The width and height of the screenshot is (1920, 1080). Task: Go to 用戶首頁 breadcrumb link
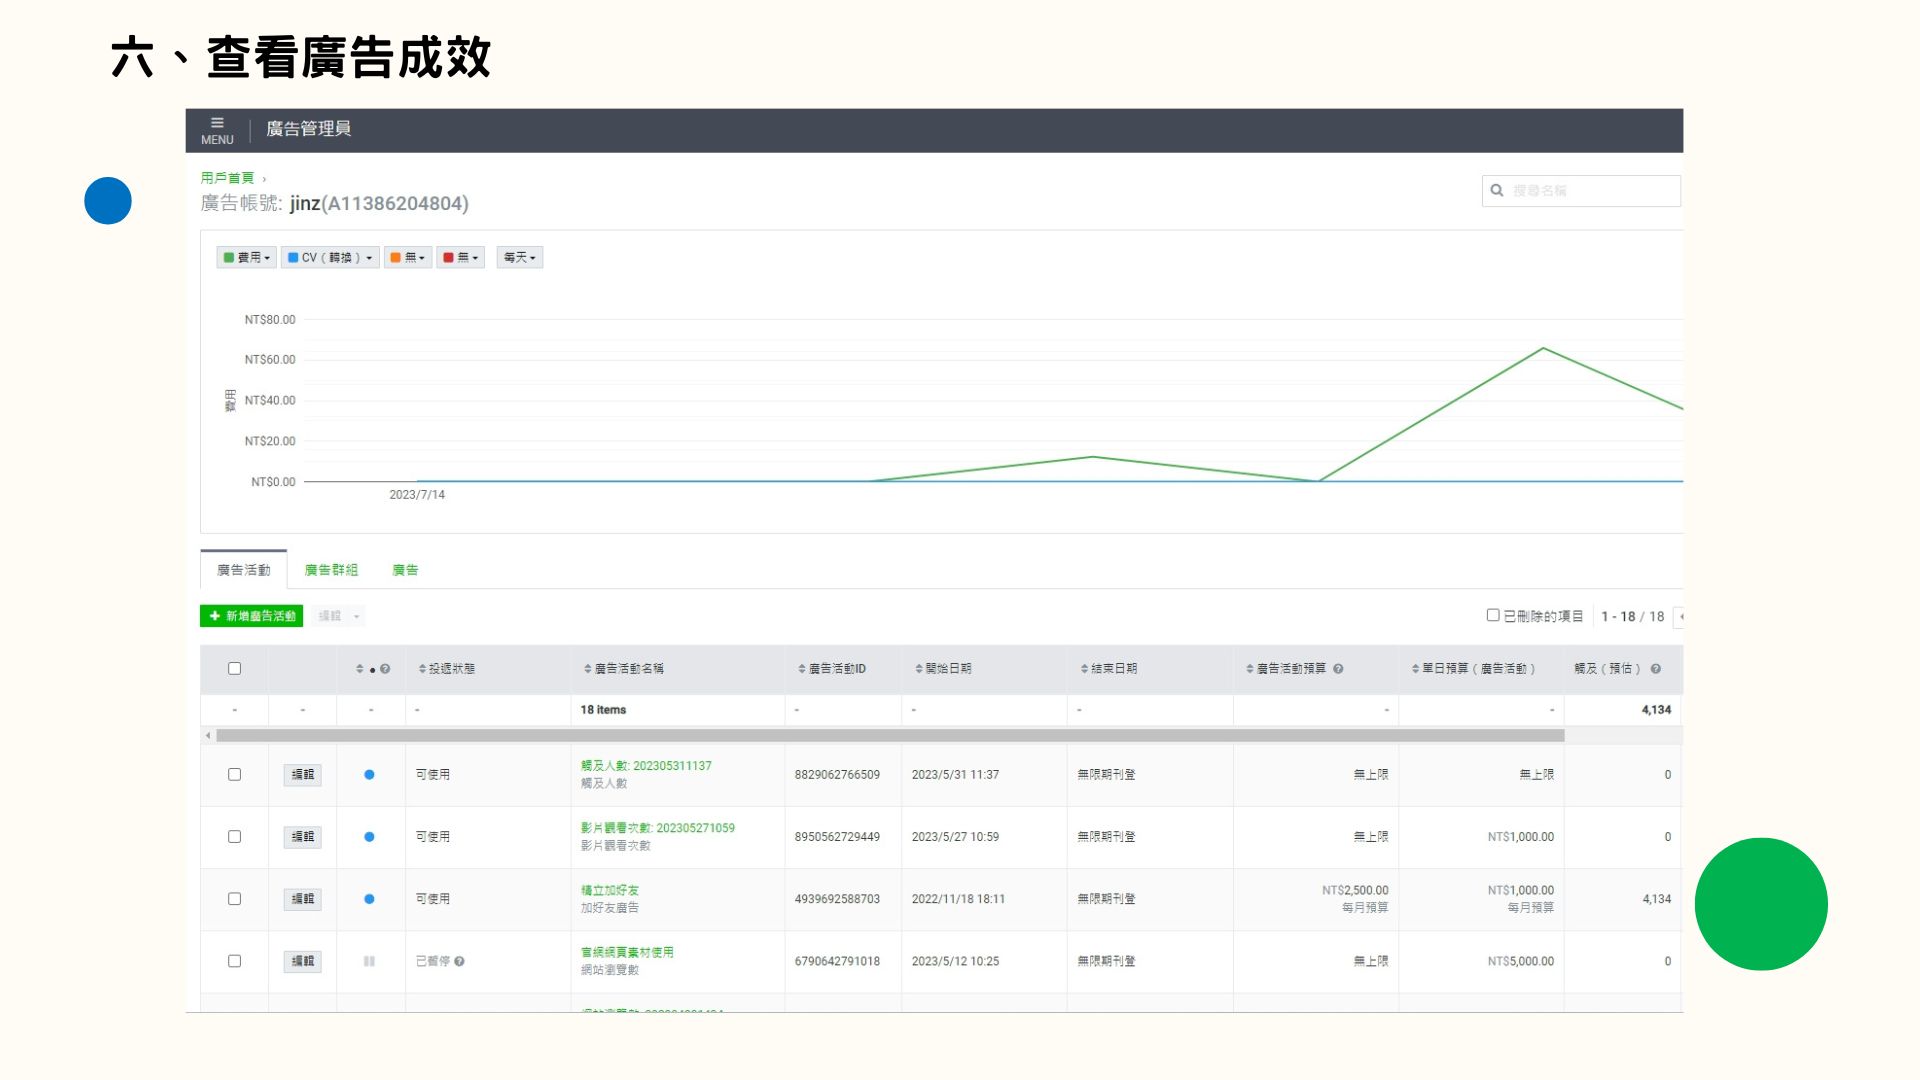click(227, 178)
